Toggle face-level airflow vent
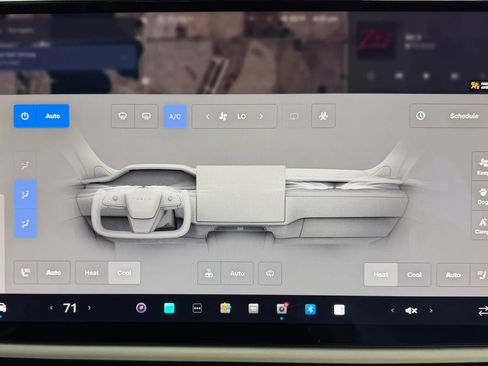Image resolution: width=488 pixels, height=366 pixels. [x=25, y=195]
